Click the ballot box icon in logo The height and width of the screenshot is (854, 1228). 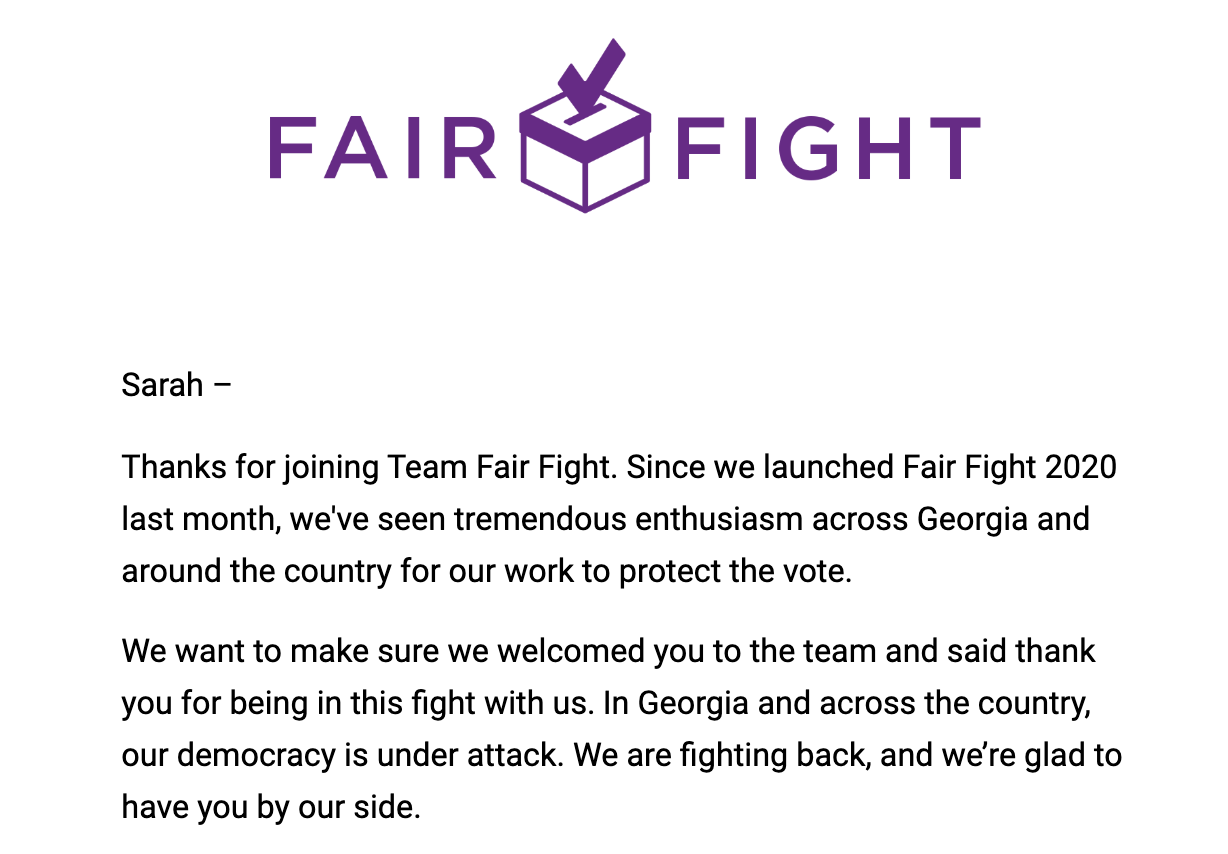(x=585, y=160)
